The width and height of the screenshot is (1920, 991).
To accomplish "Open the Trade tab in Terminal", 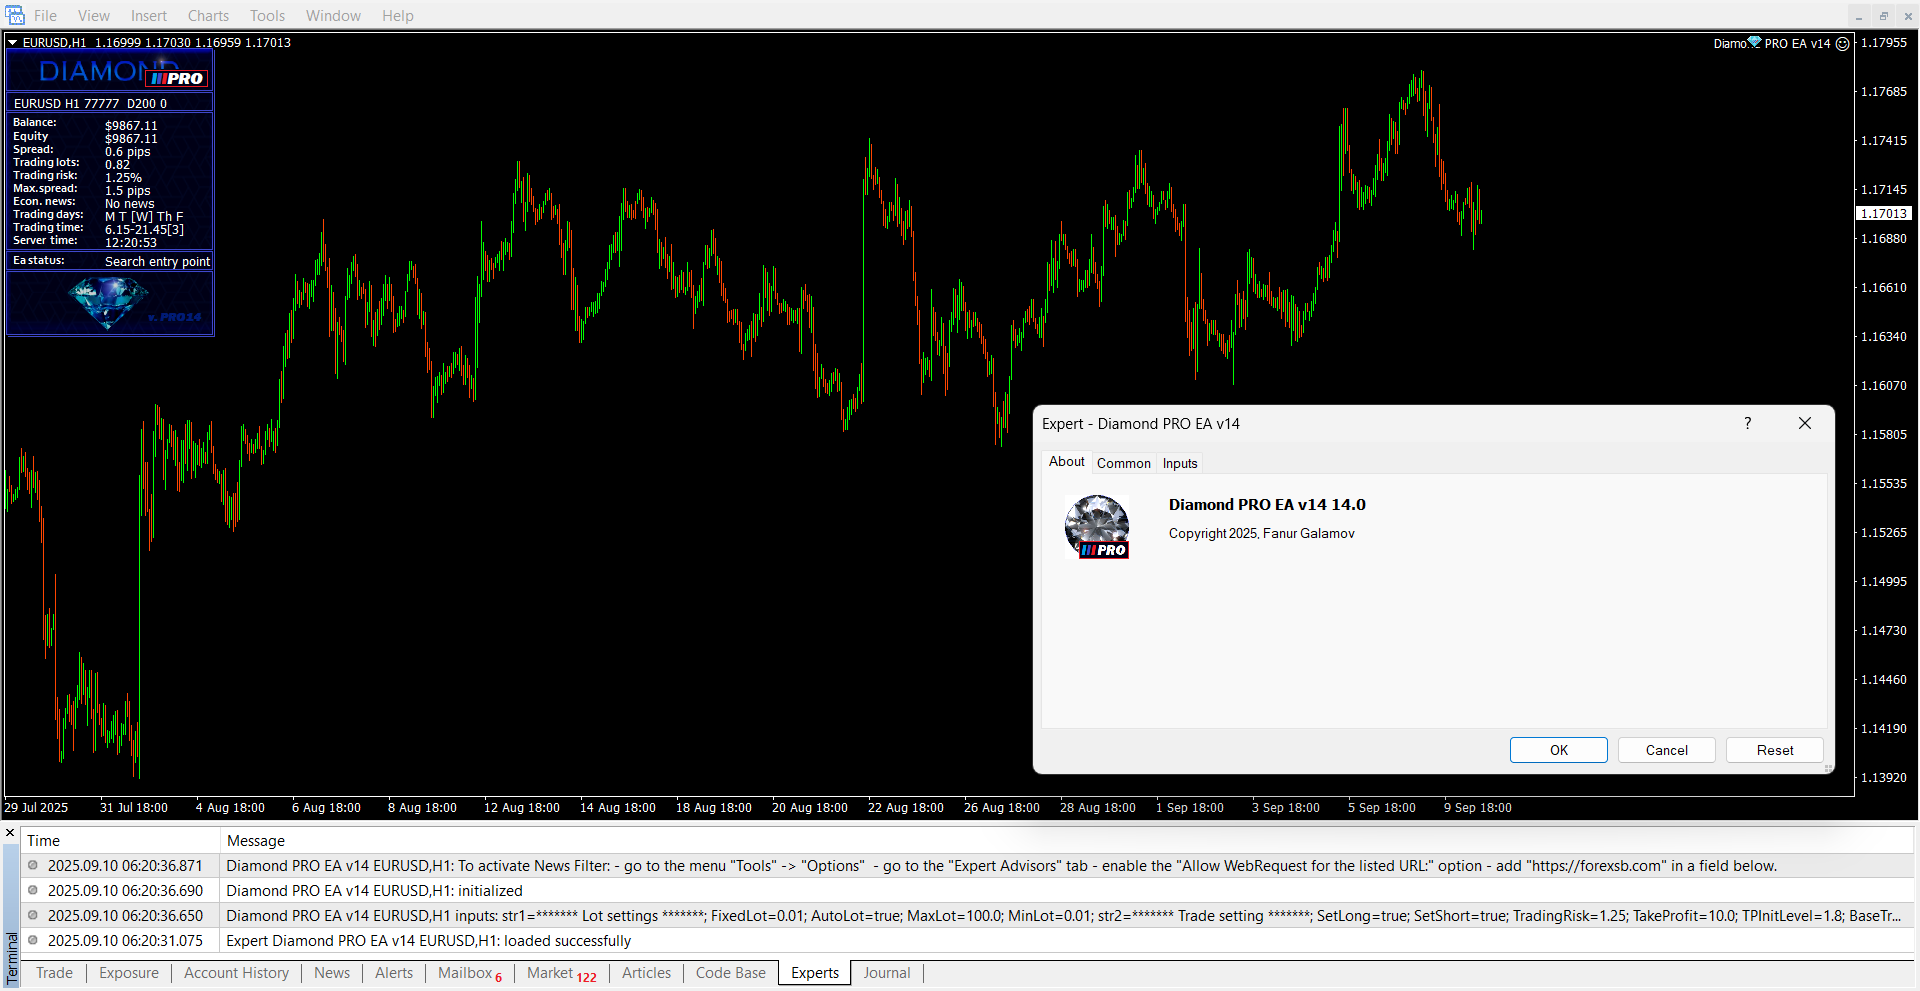I will pyautogui.click(x=54, y=973).
